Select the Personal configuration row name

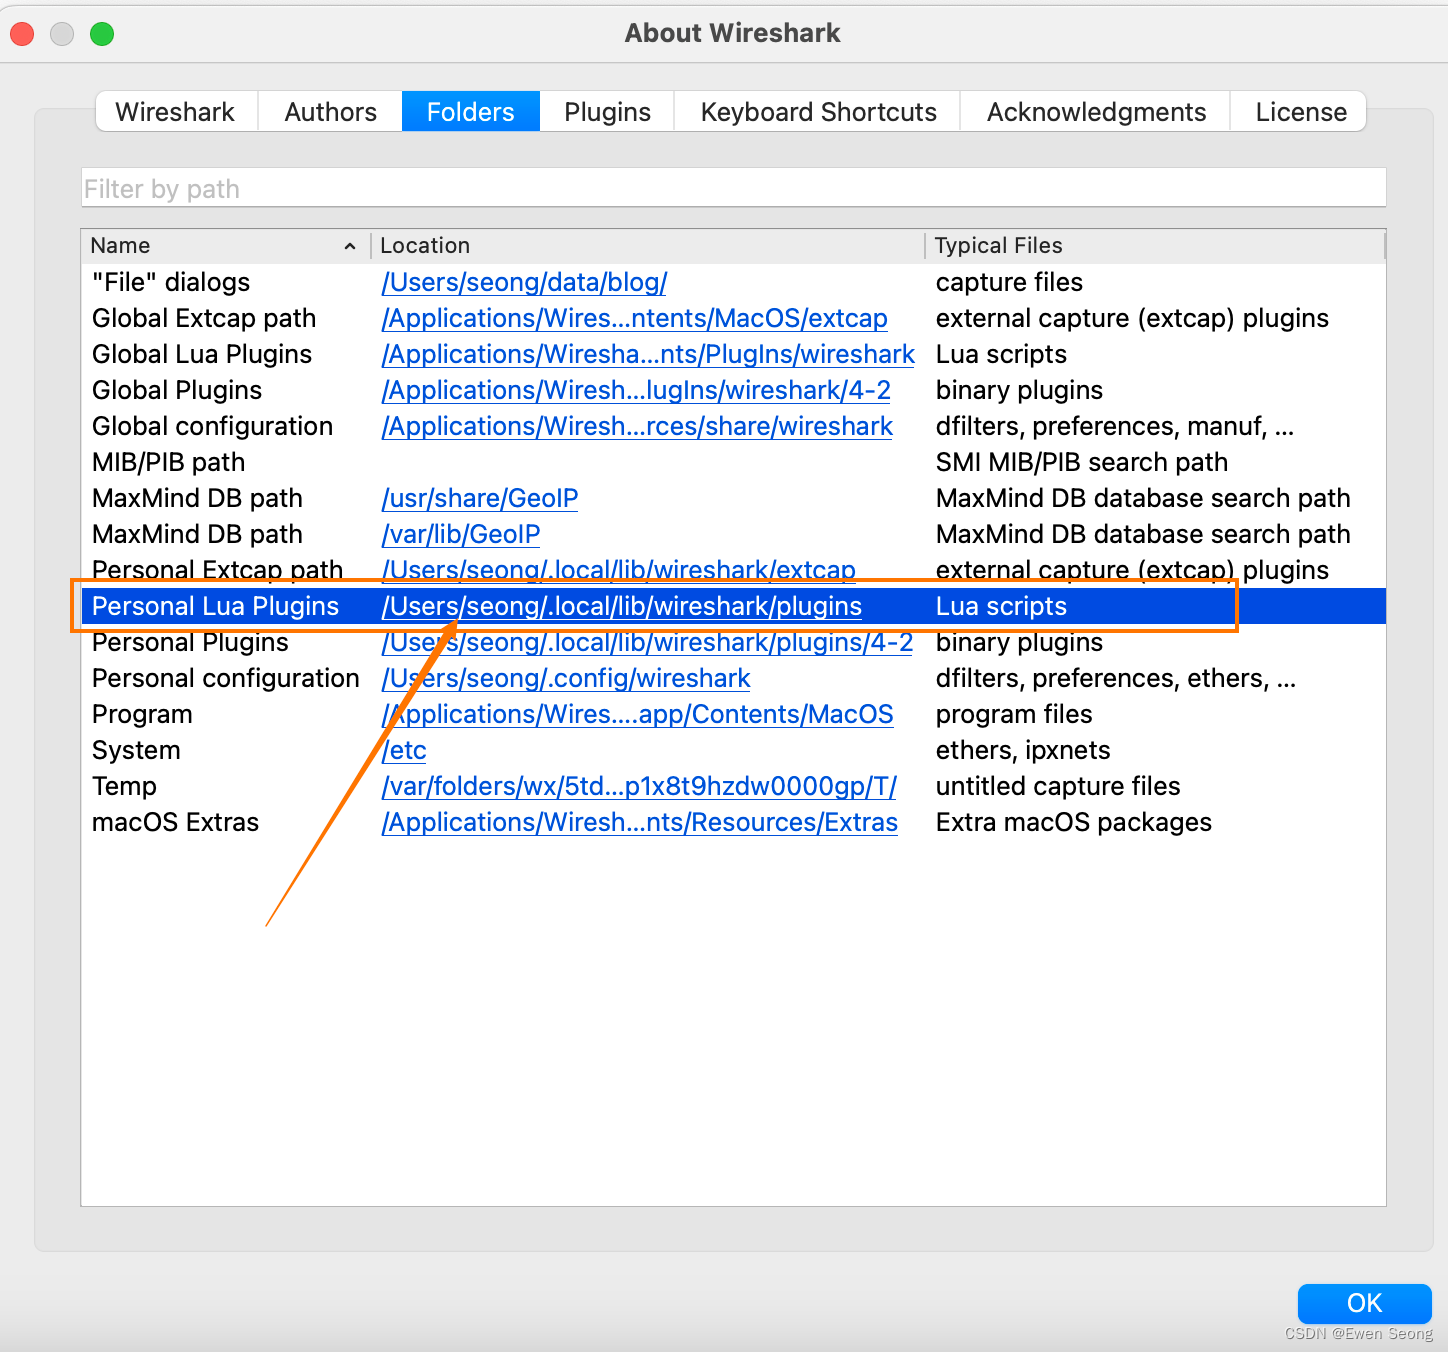pyautogui.click(x=225, y=678)
